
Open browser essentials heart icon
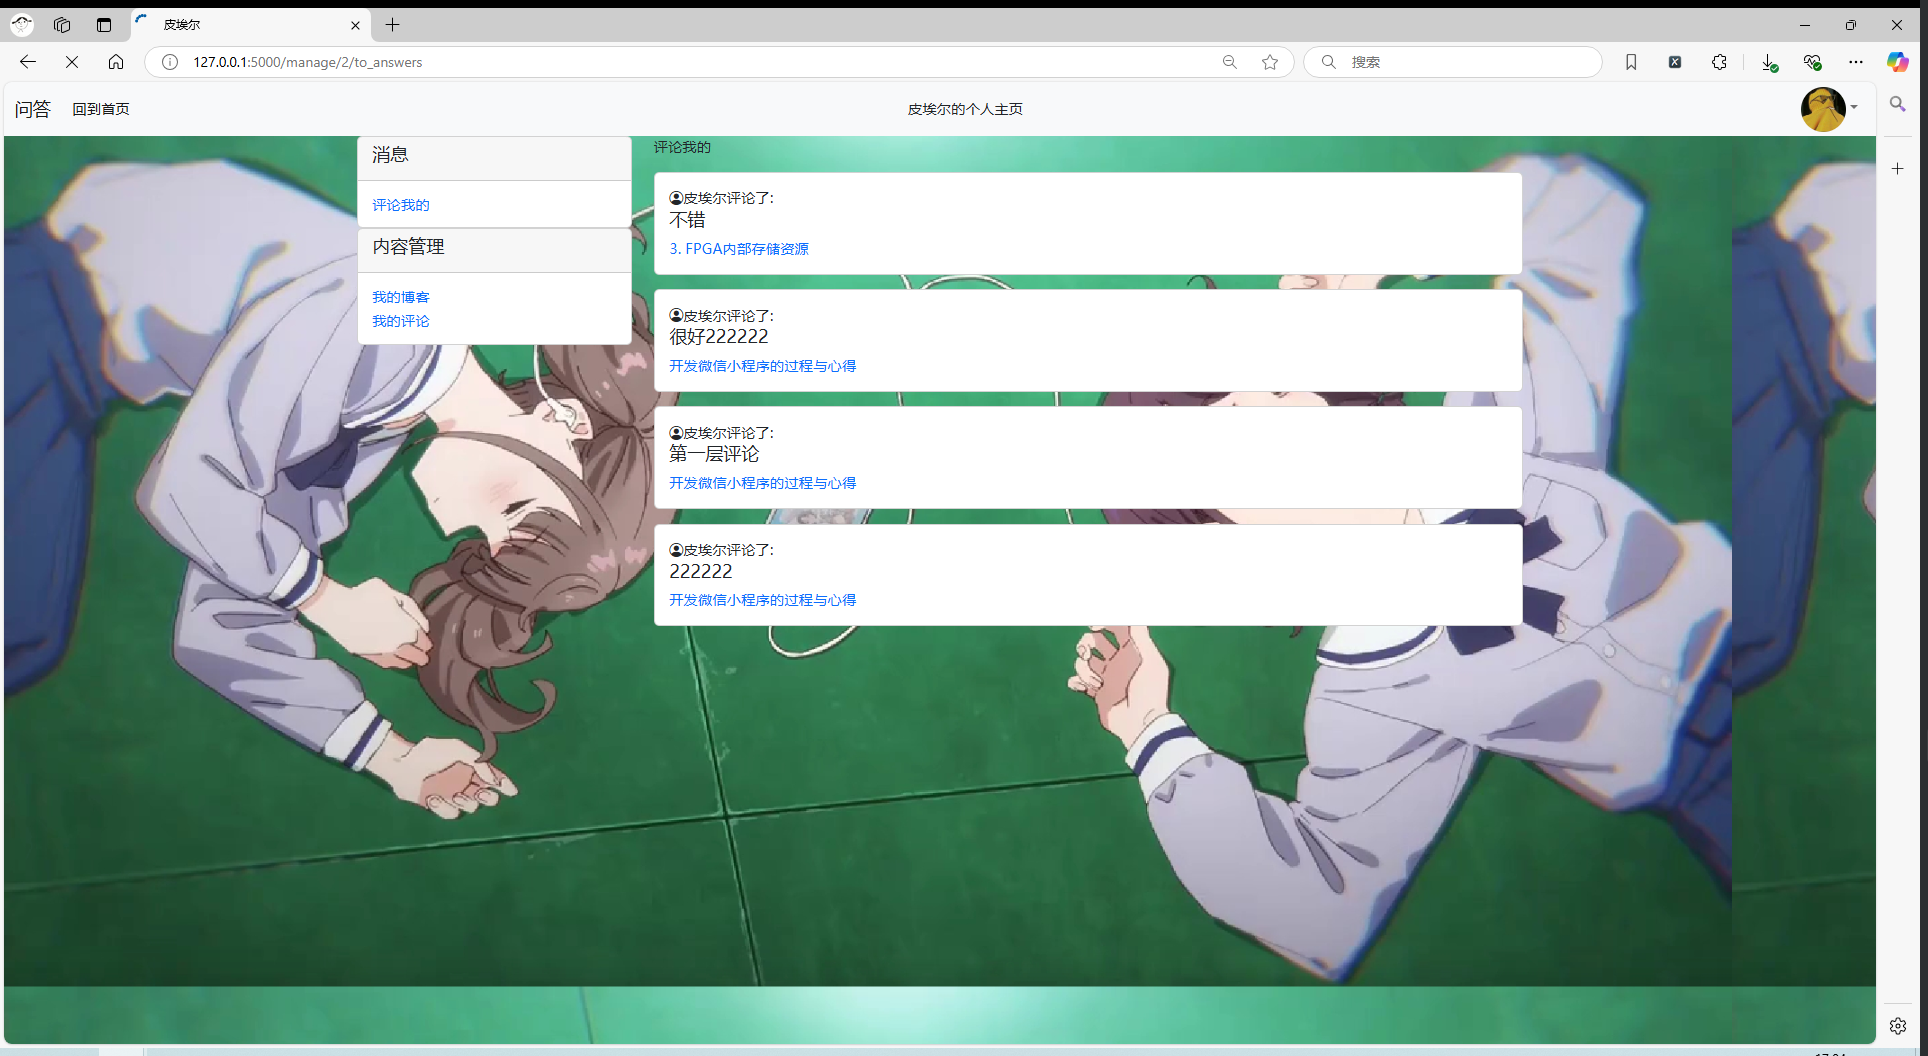coord(1812,62)
